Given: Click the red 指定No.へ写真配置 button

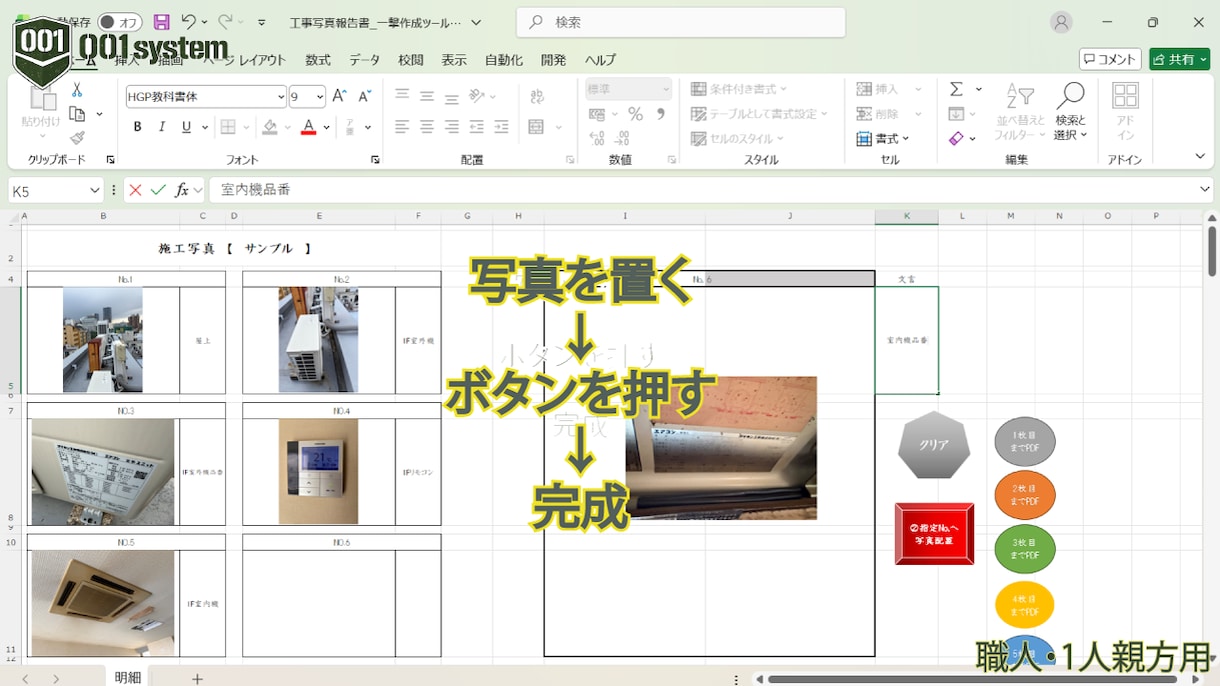Looking at the screenshot, I should tap(934, 534).
